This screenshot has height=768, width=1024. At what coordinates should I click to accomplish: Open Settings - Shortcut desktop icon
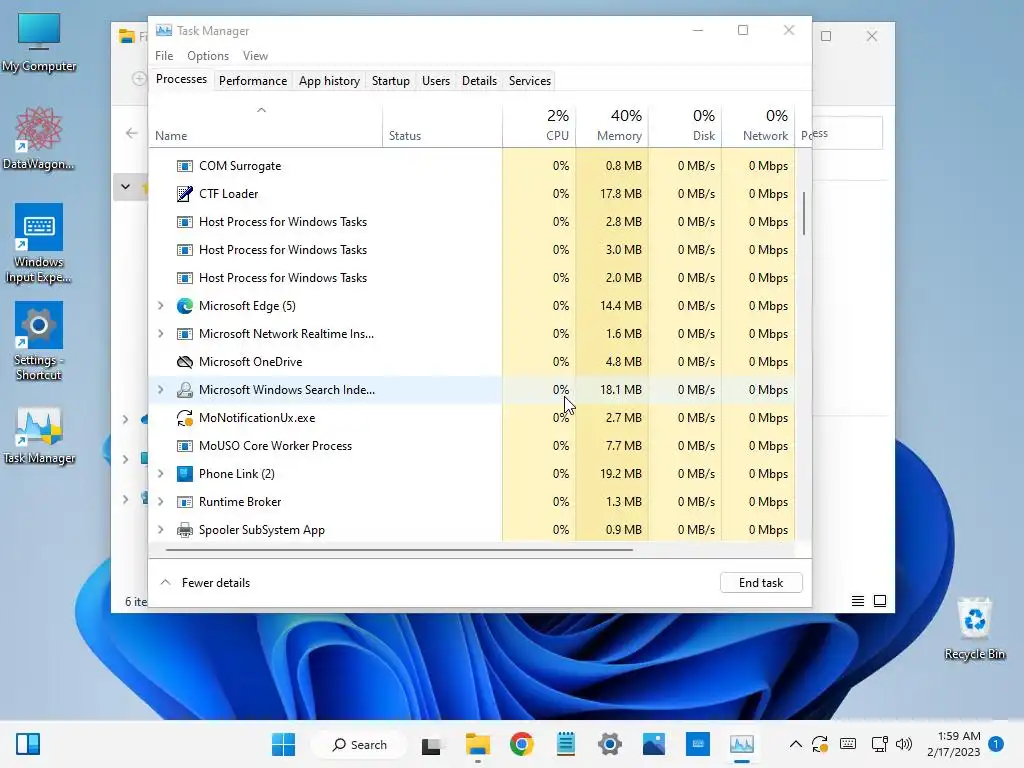point(39,341)
